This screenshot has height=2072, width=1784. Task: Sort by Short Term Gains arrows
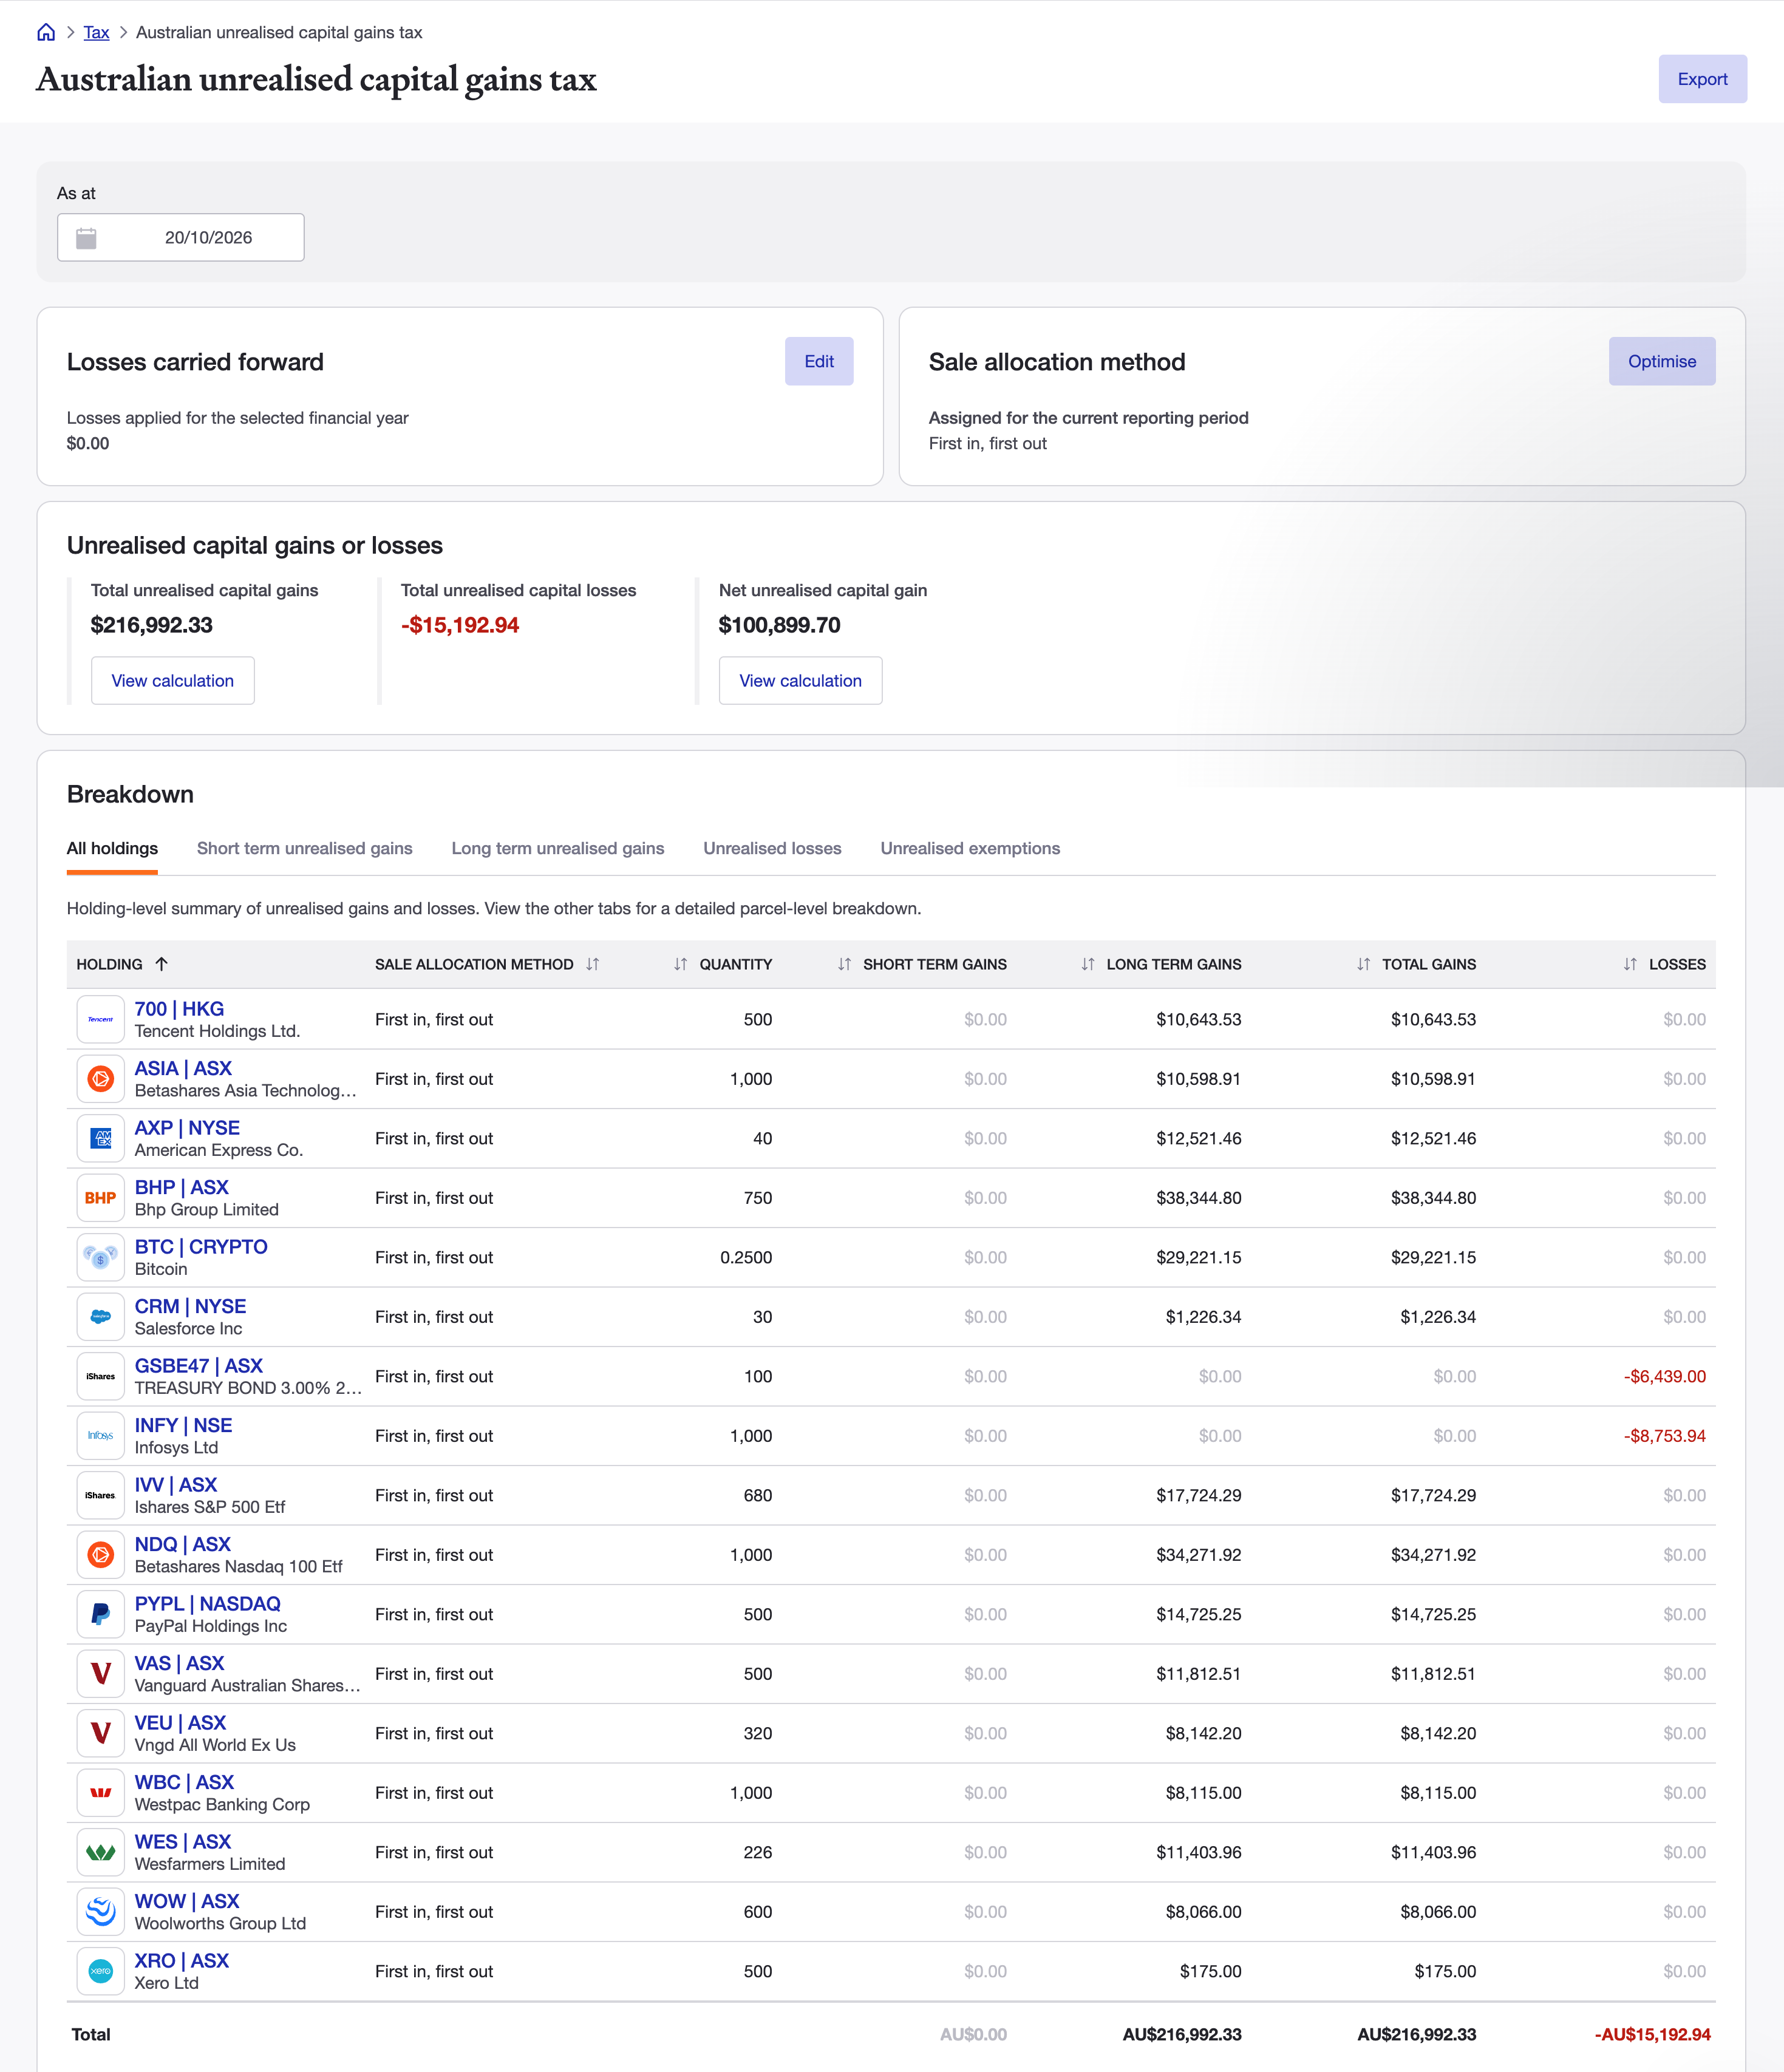coord(845,964)
